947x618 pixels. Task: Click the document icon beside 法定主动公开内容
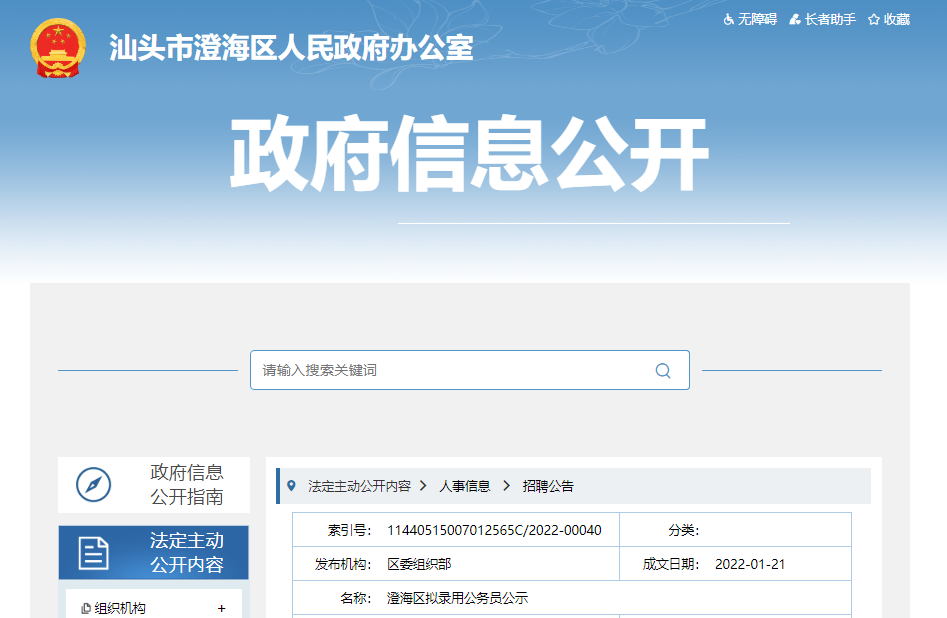point(93,553)
